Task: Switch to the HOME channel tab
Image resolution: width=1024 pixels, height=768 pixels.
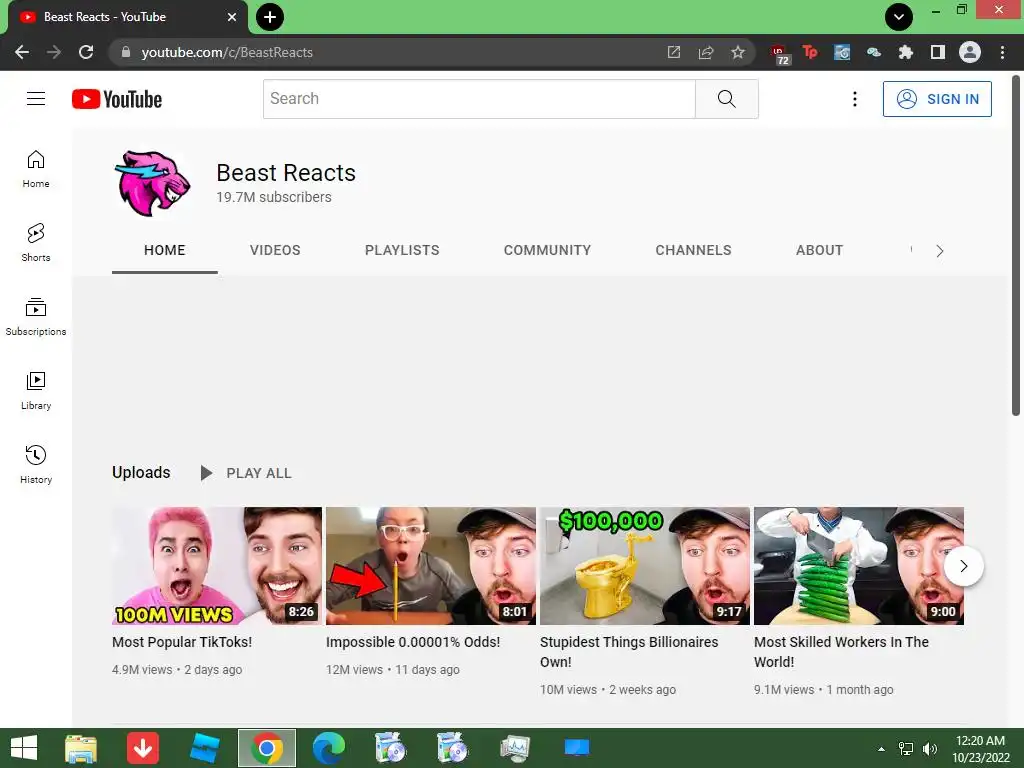Action: point(165,250)
